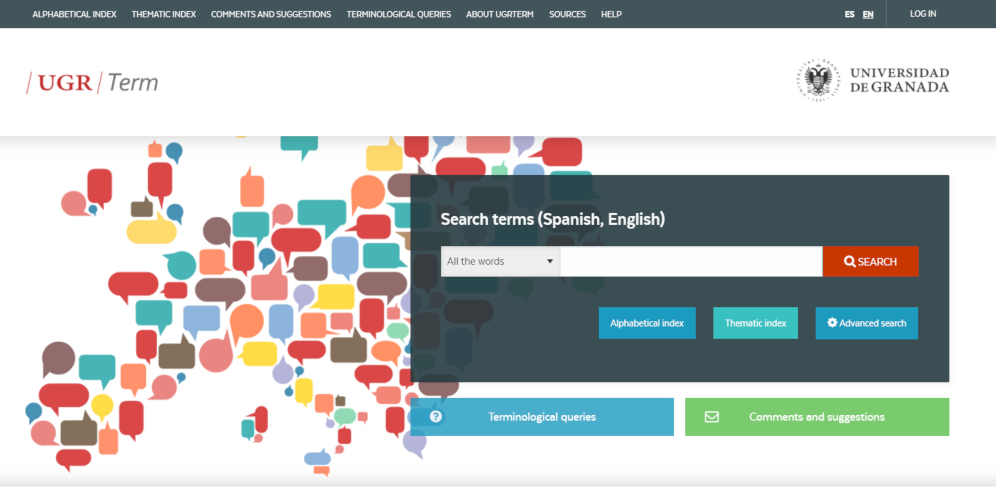Switch language to EN
The image size is (996, 490).
coord(868,14)
